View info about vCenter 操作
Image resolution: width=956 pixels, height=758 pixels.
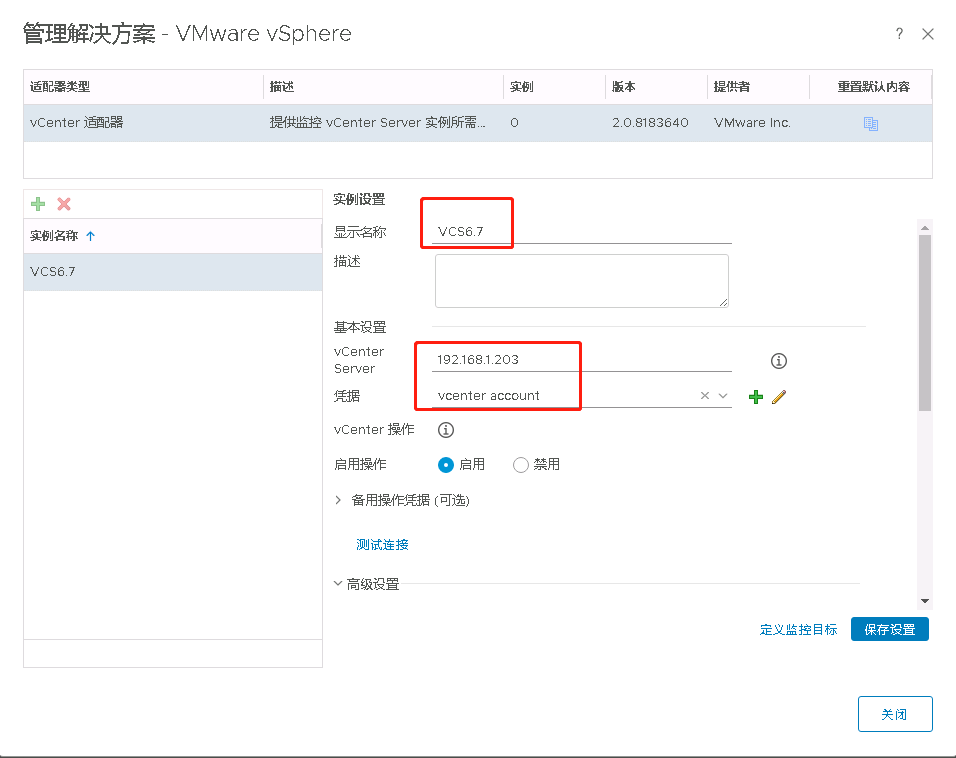(445, 429)
